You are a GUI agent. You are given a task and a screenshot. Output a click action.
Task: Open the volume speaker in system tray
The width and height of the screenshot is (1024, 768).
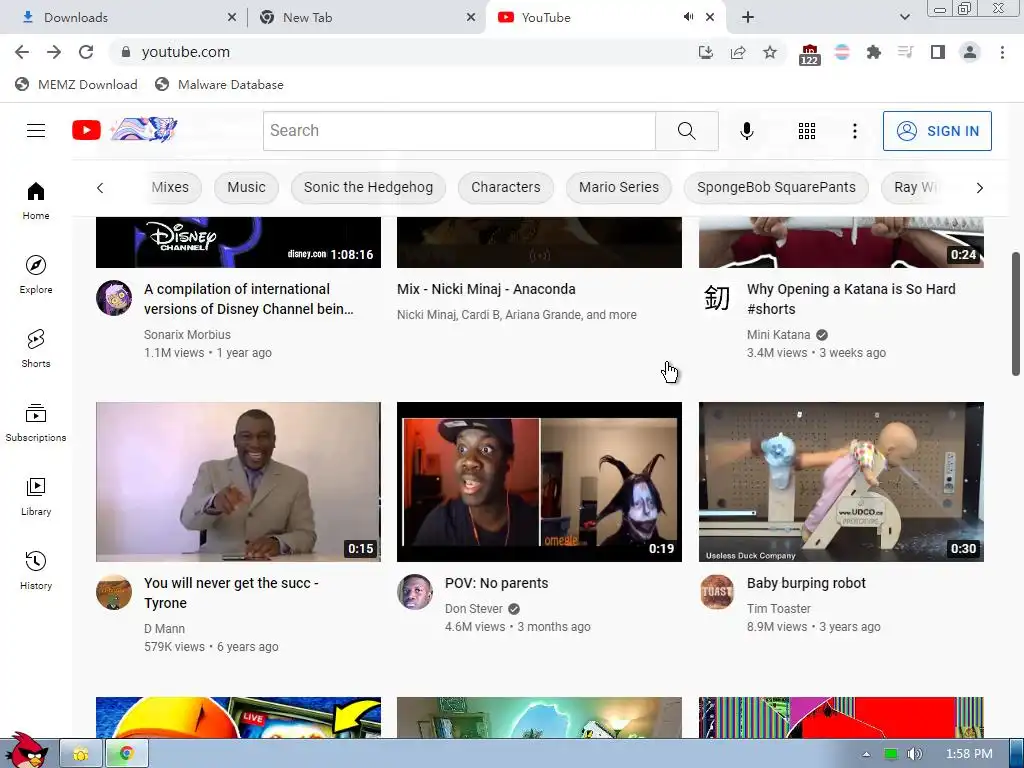[914, 754]
